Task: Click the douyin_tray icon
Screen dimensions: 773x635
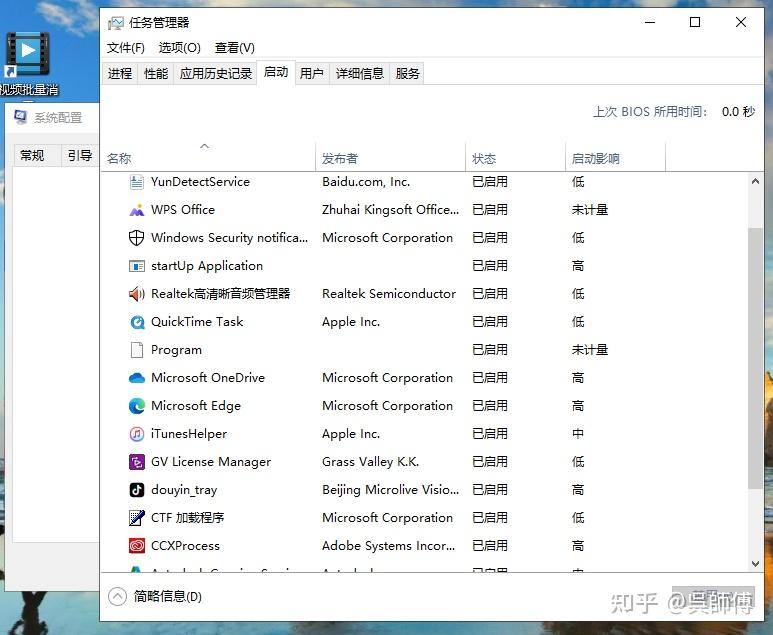Action: pos(137,490)
